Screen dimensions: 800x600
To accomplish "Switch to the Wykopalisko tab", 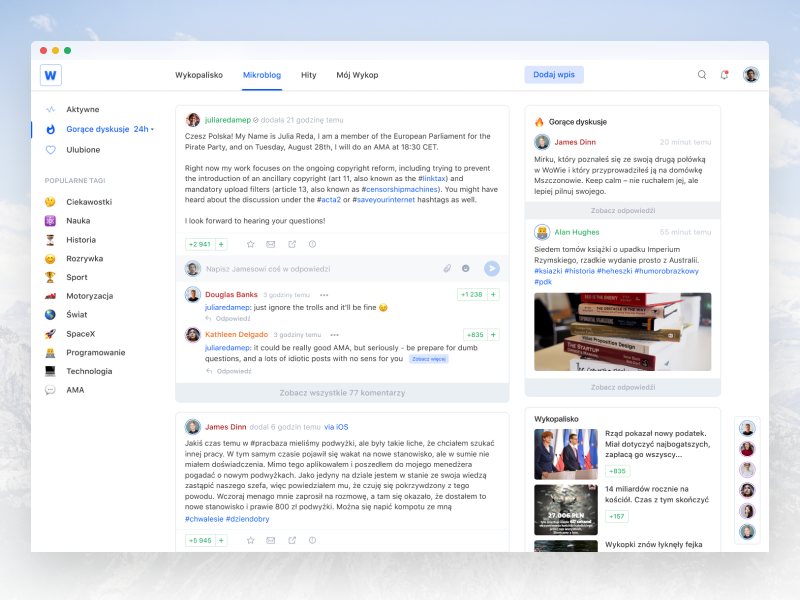I will pos(199,75).
